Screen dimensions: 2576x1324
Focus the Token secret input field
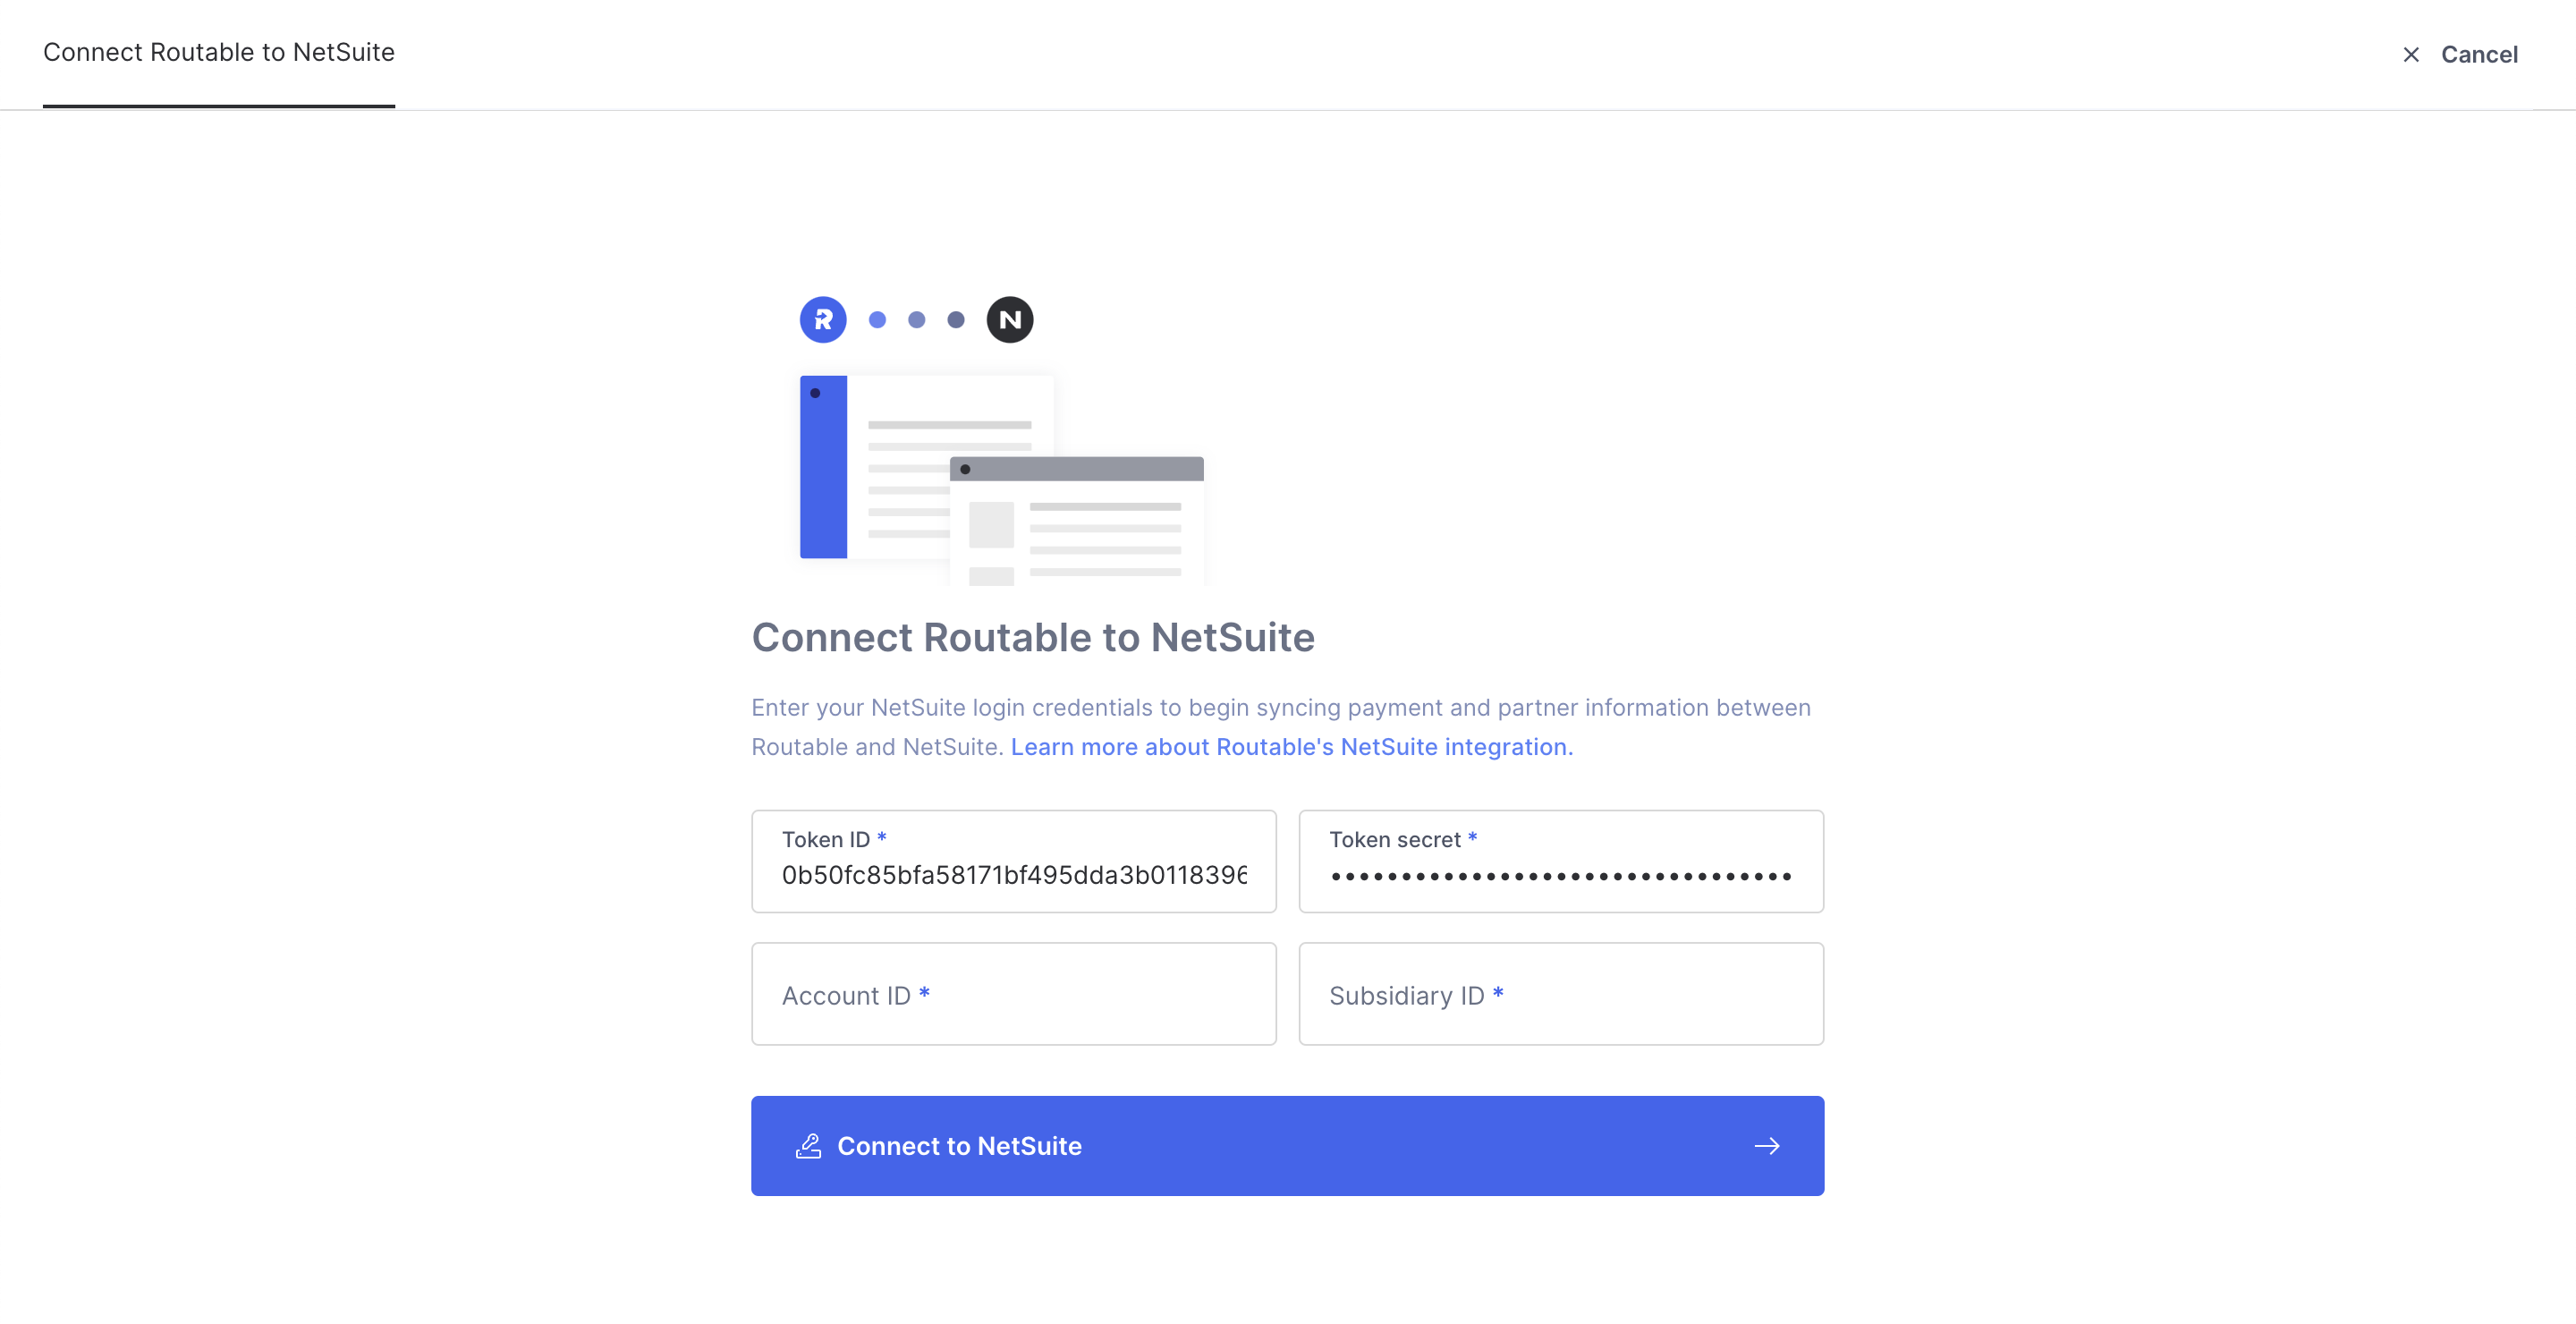tap(1560, 875)
